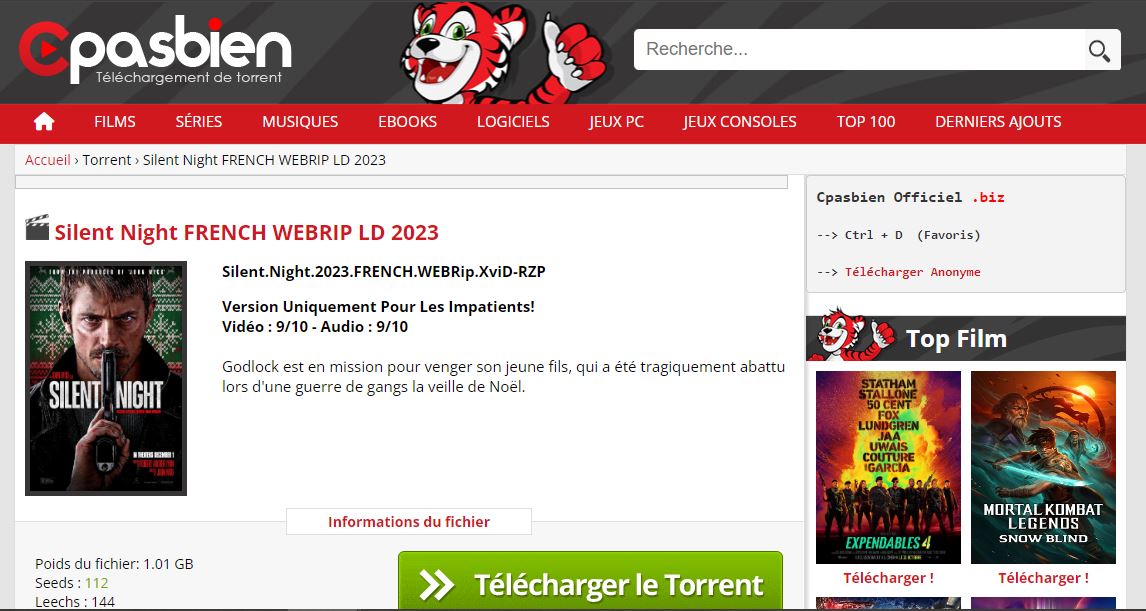Click the Cpasbien logo
This screenshot has height=611, width=1146.
(155, 48)
